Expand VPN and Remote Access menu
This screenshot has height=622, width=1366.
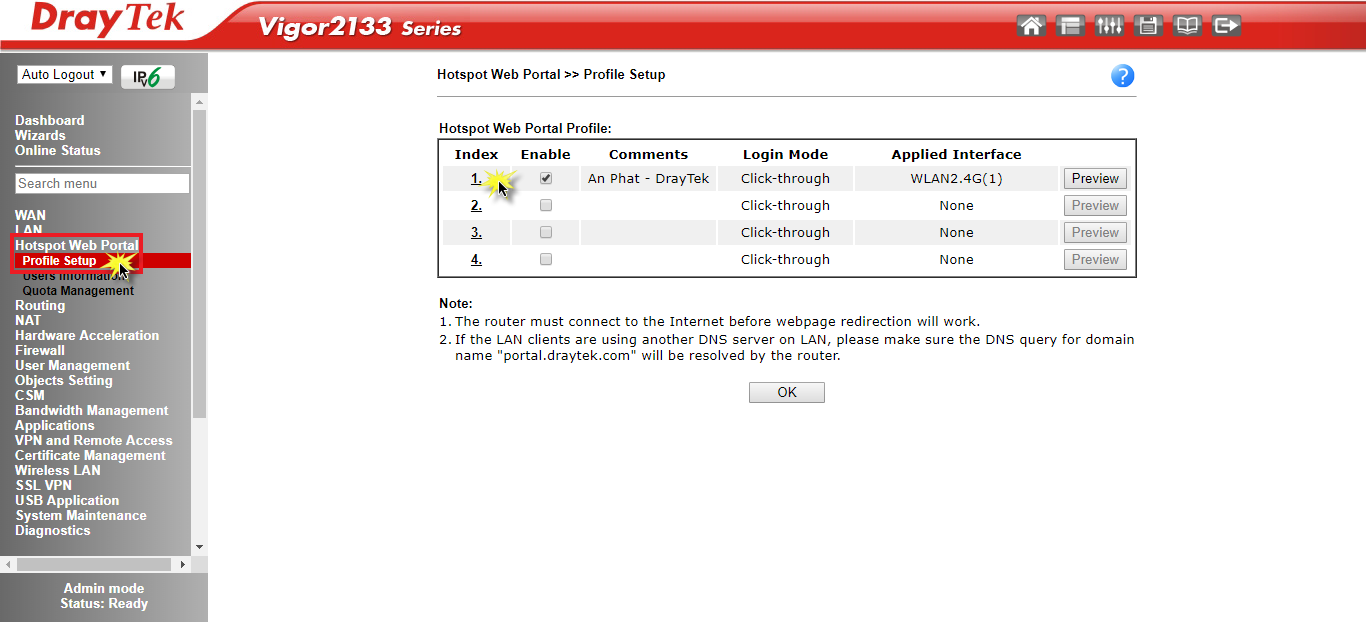coord(94,440)
